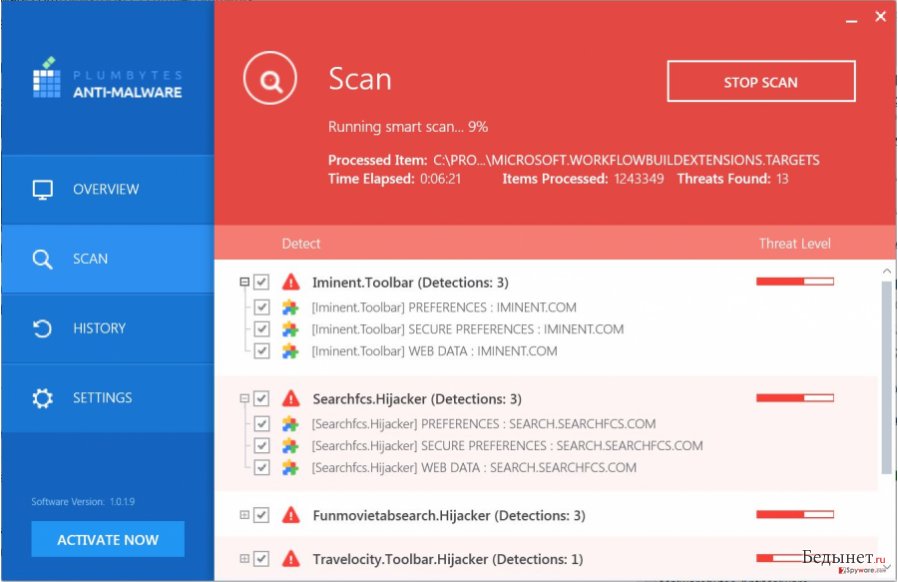Uncheck the Iminent.Toolbar group checkbox

(261, 282)
